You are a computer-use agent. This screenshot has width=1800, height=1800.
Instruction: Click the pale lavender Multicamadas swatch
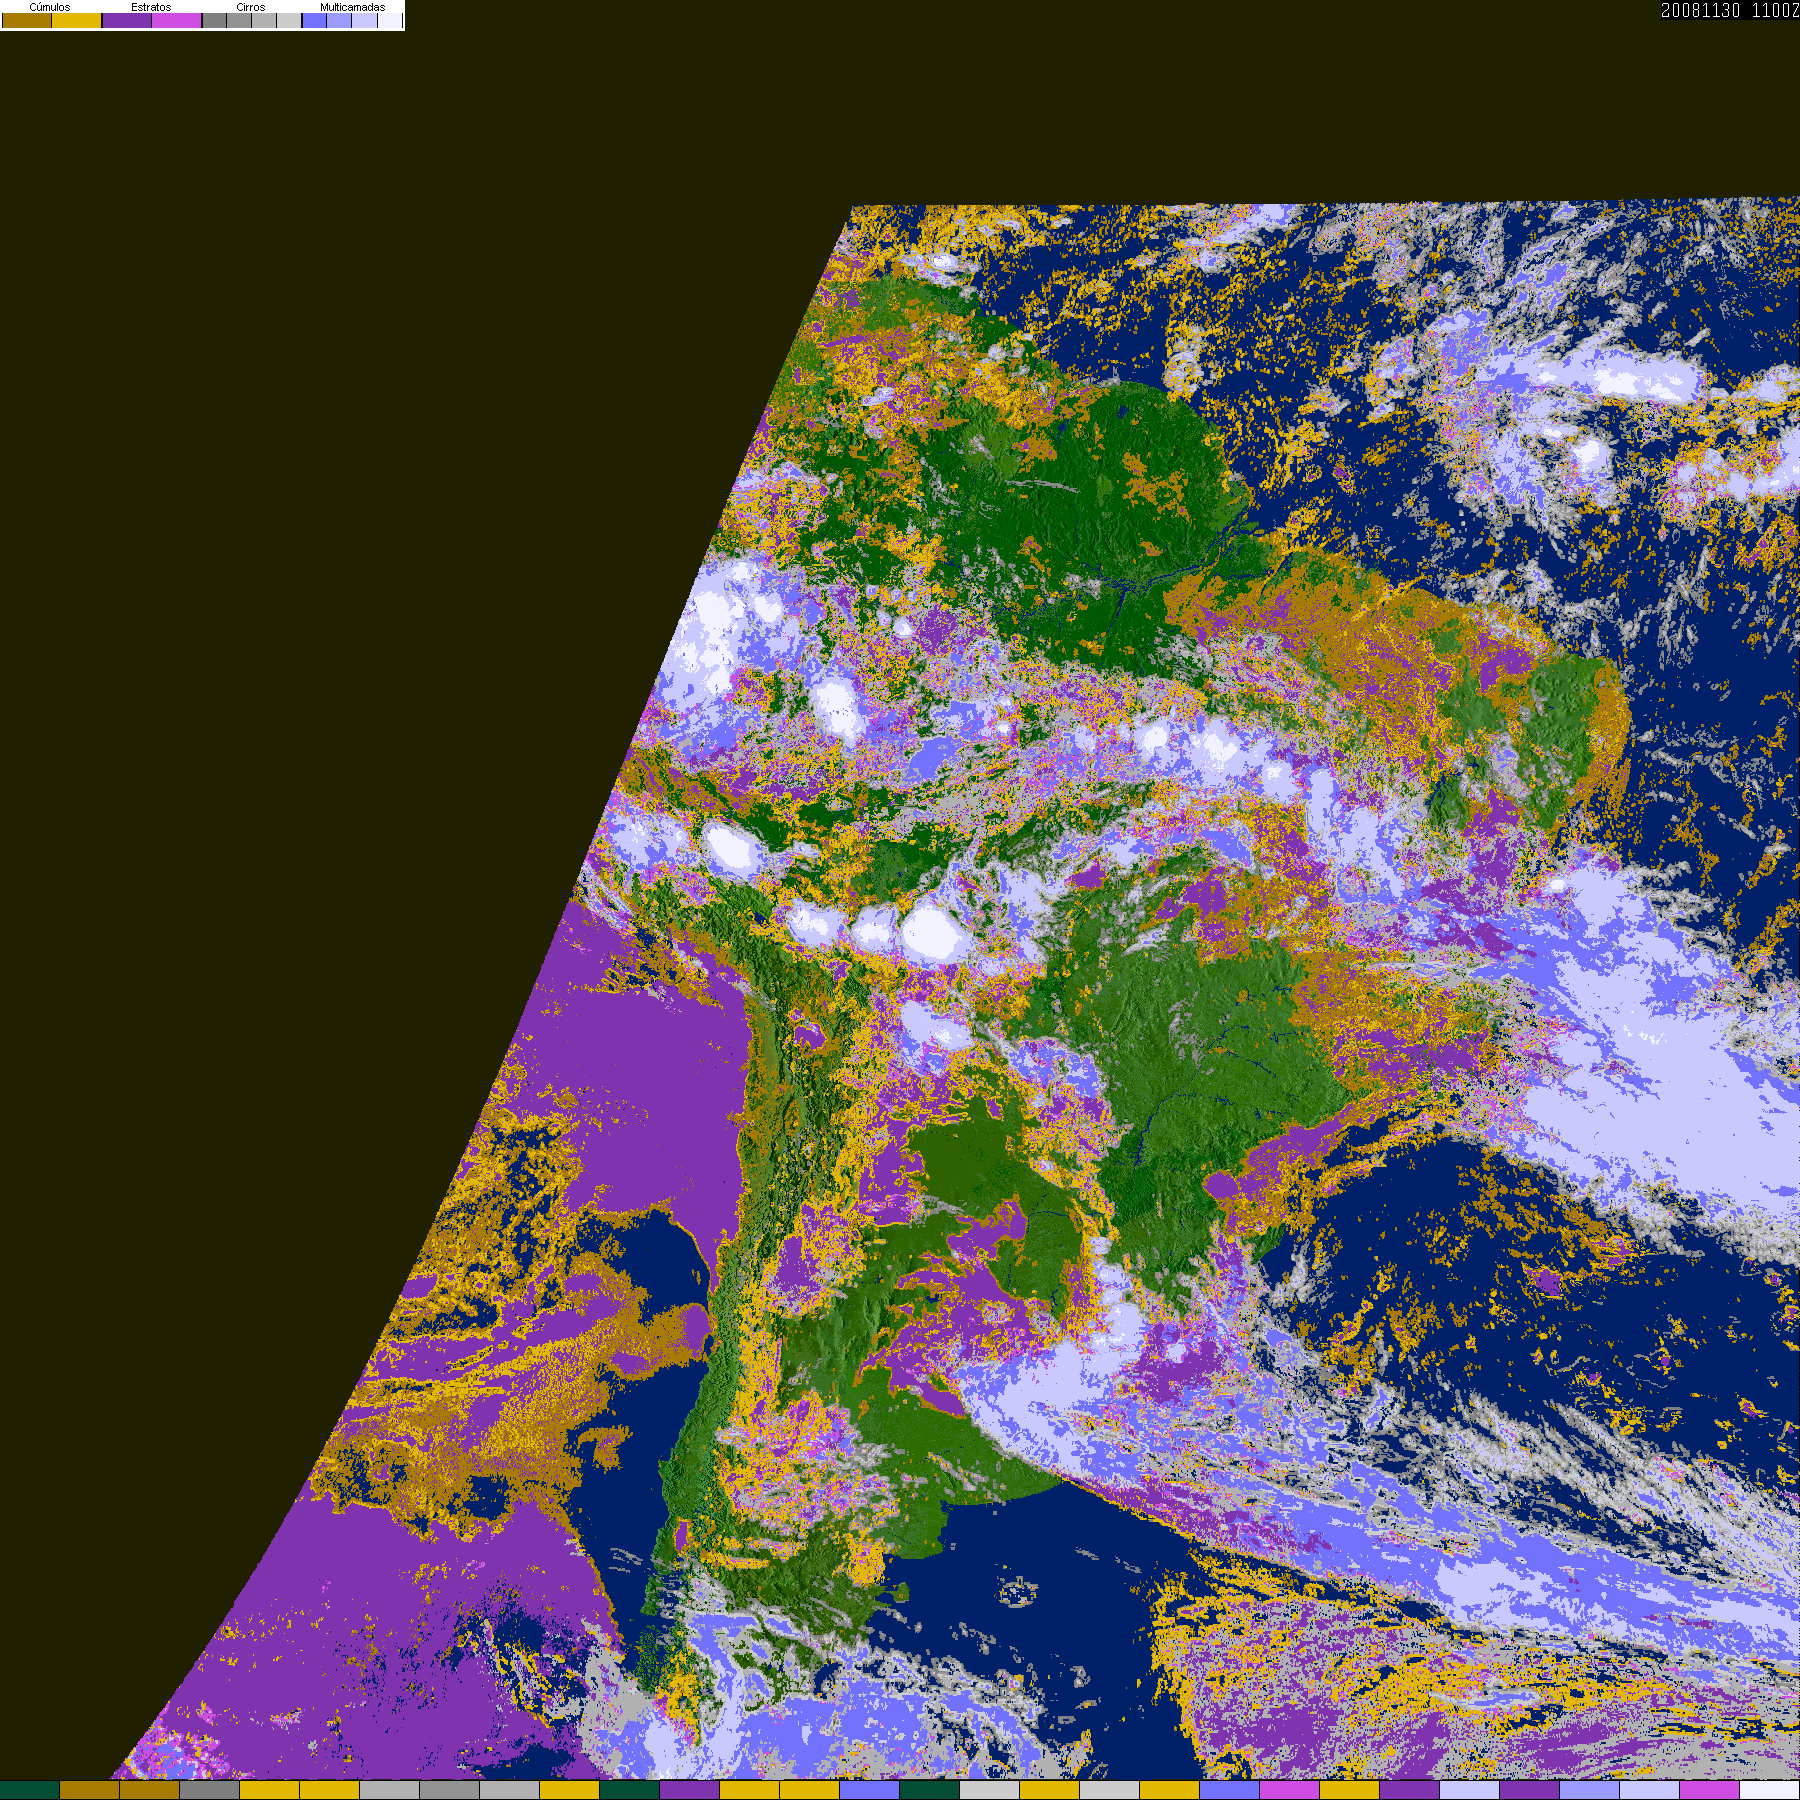click(x=364, y=20)
